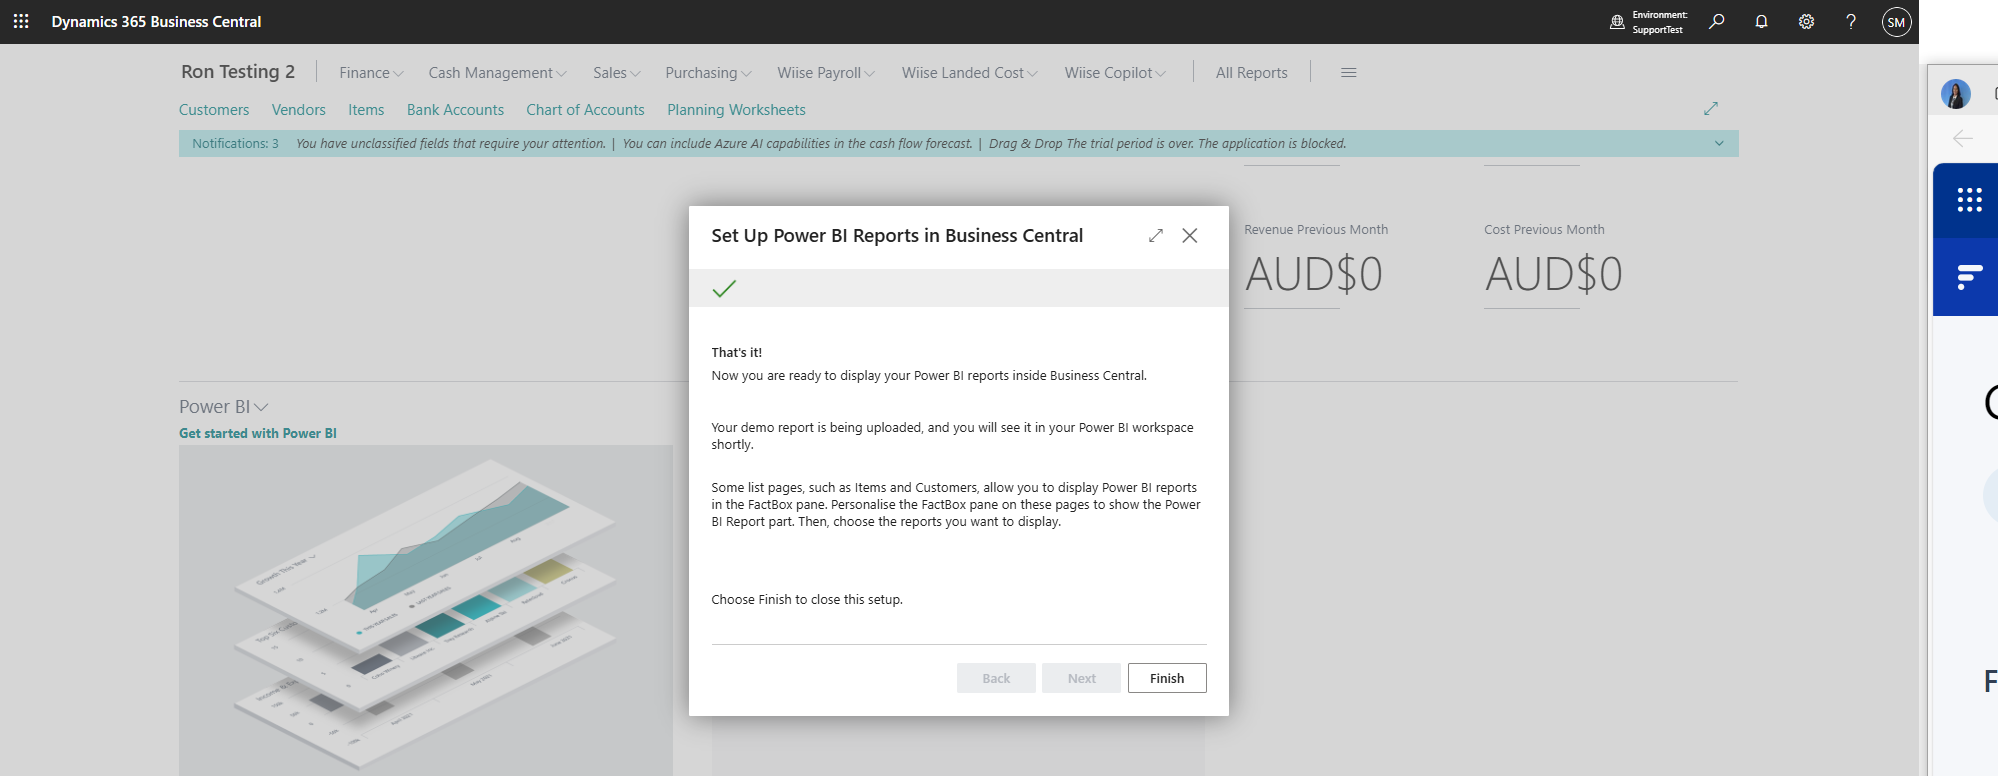The height and width of the screenshot is (776, 1998).
Task: Expand the Sales menu
Action: (x=616, y=72)
